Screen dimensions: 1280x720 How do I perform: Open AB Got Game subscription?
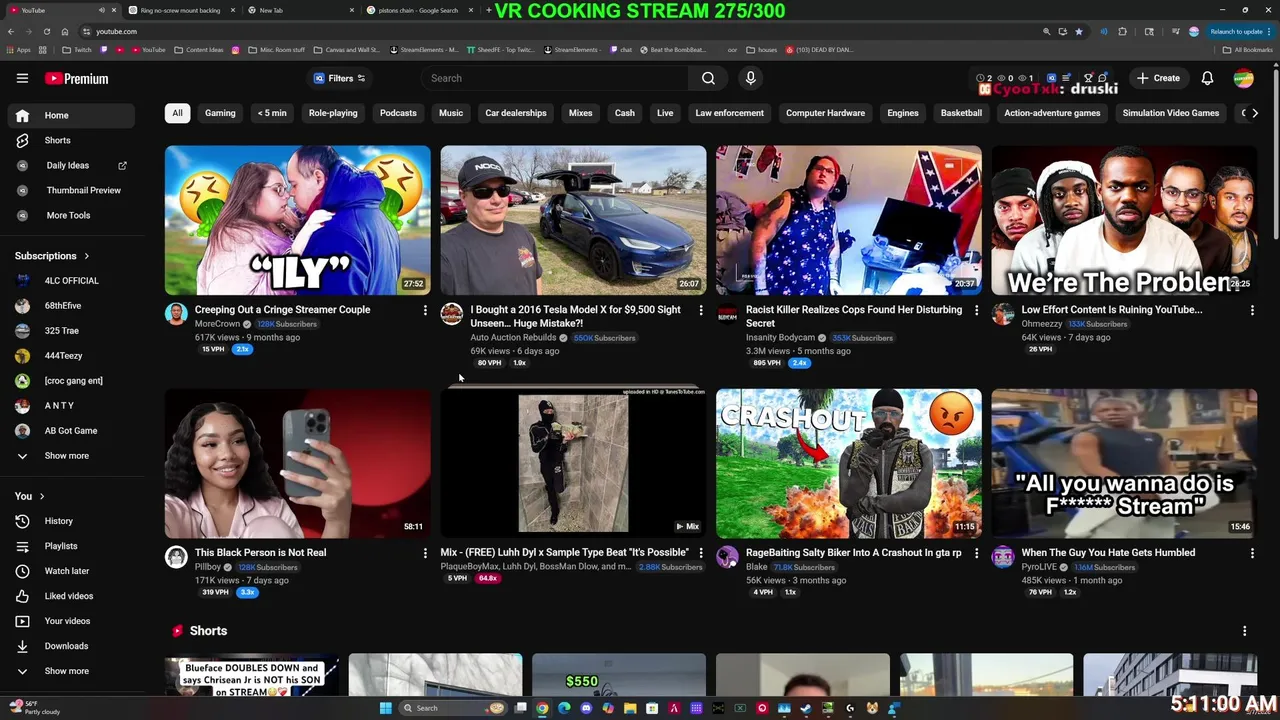pyautogui.click(x=70, y=431)
